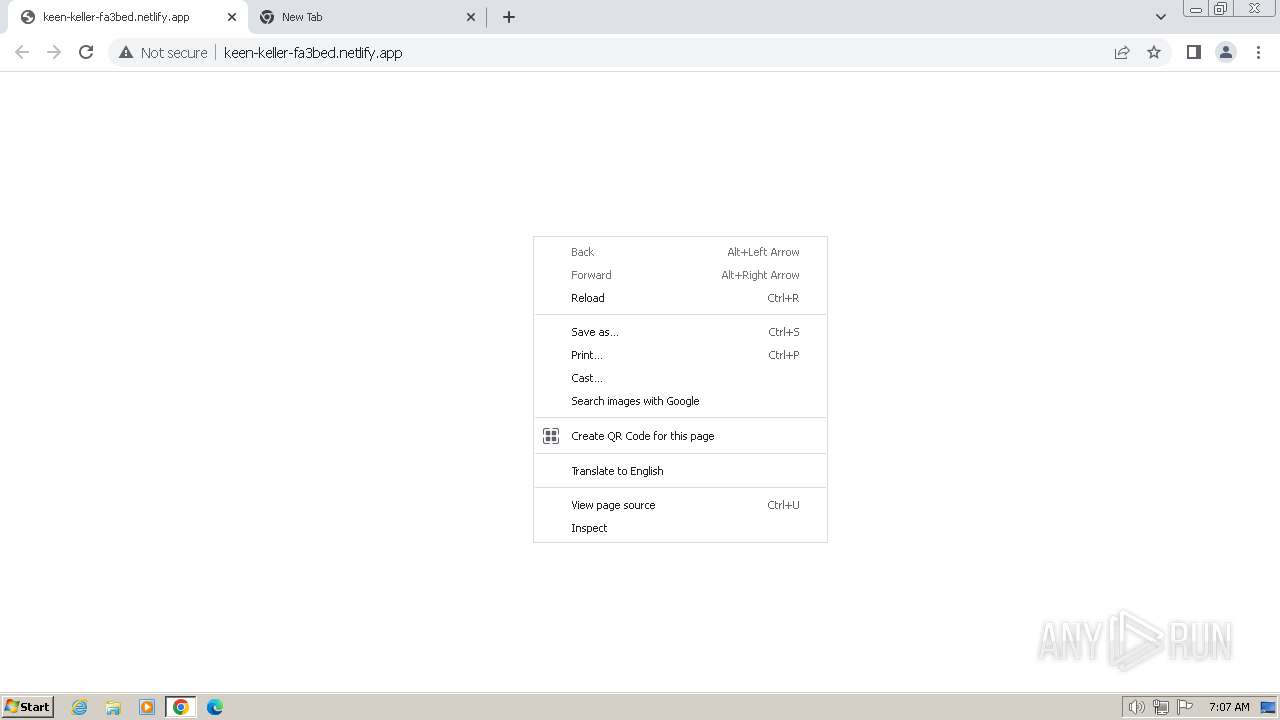Share this page via the share icon
The height and width of the screenshot is (720, 1280).
[1122, 52]
